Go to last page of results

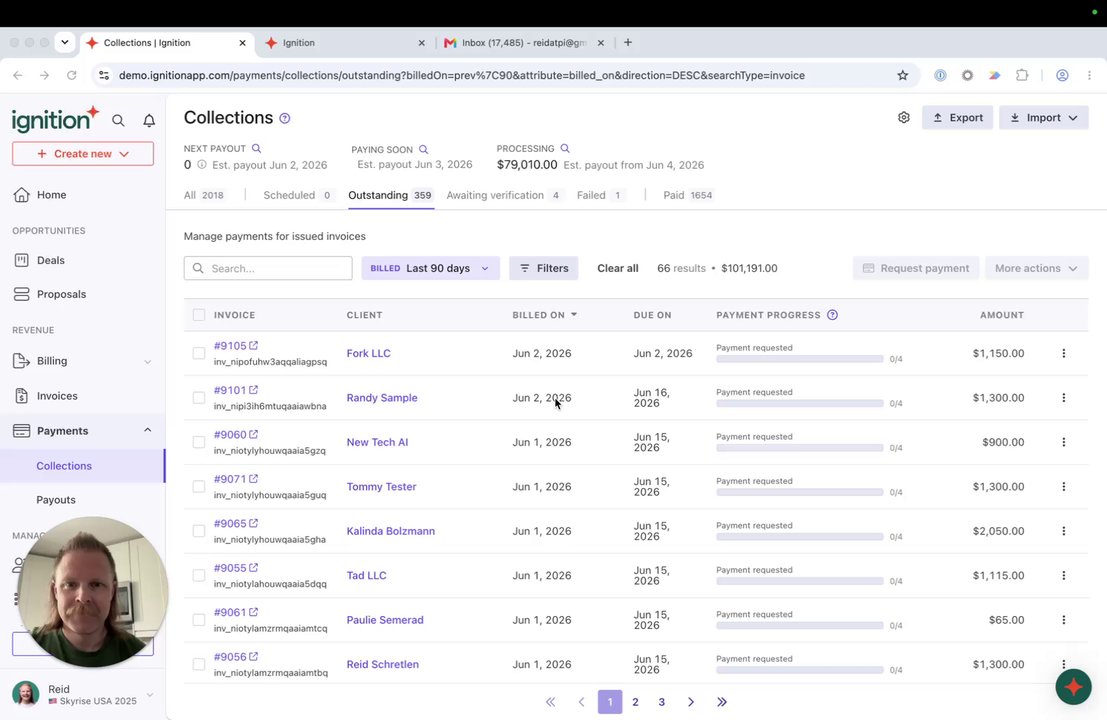[x=722, y=702]
